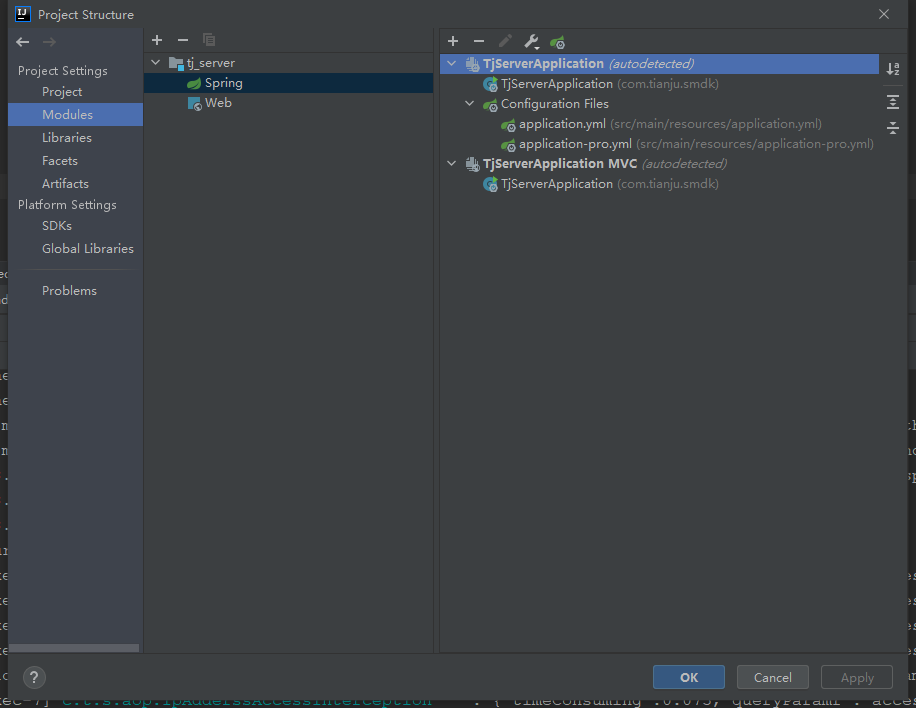Expand all tree nodes
The image size is (916, 708).
click(x=893, y=101)
